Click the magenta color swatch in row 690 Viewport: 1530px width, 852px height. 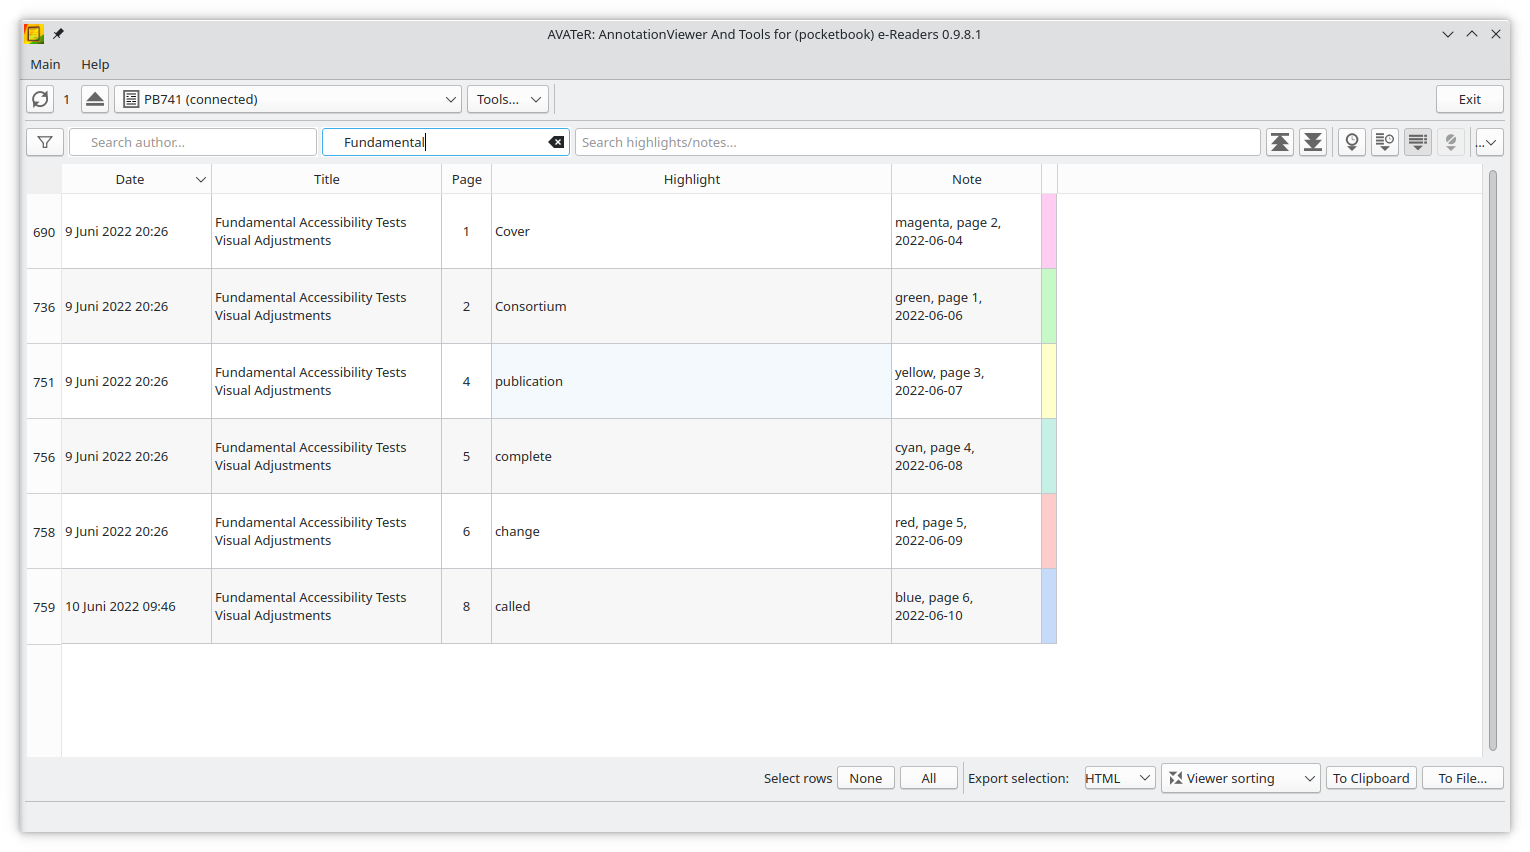1049,231
